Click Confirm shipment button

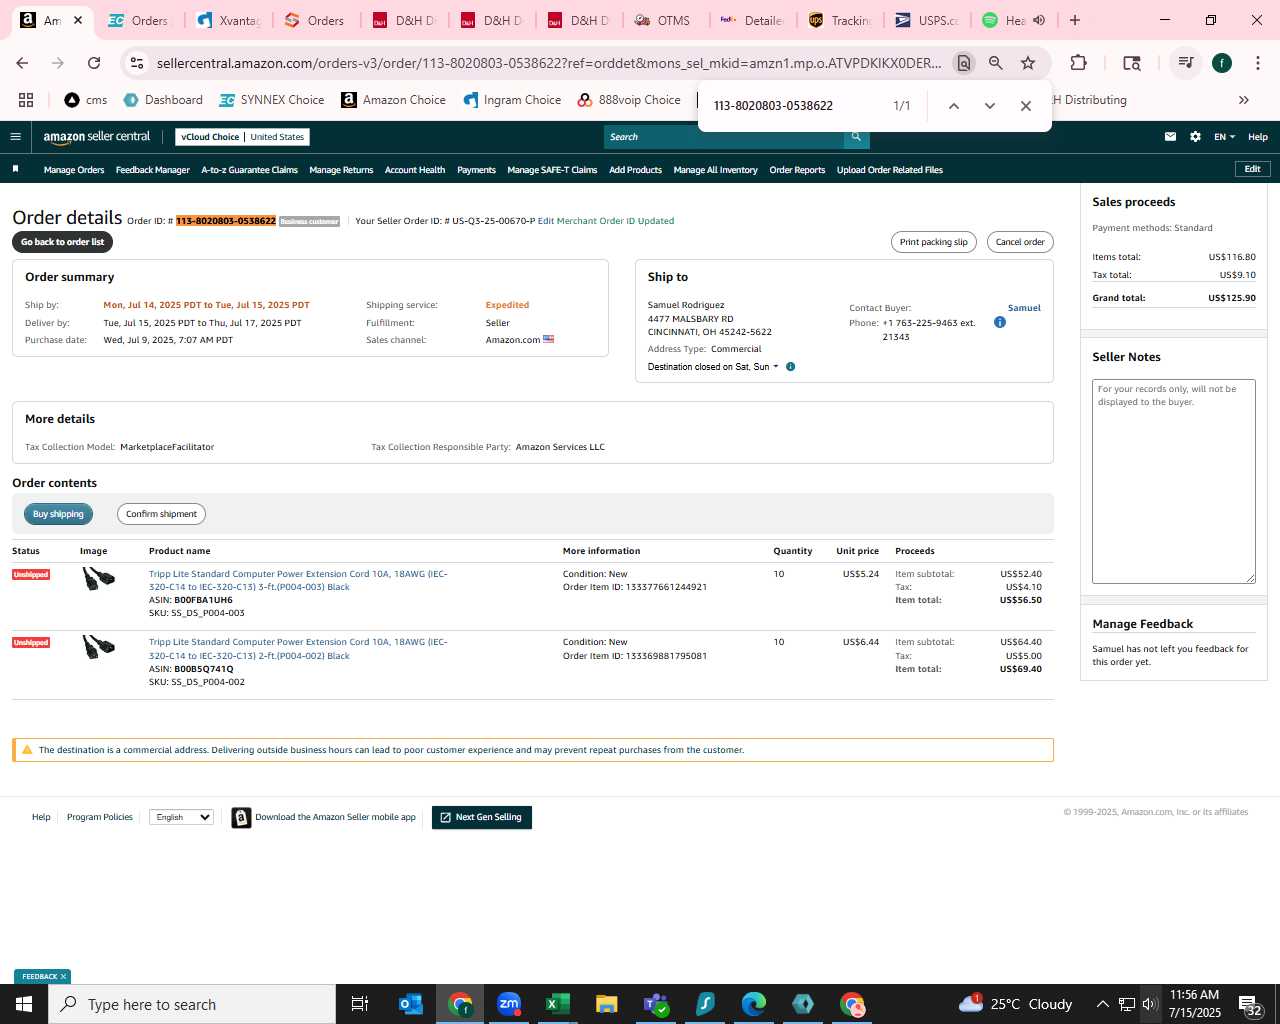(x=161, y=514)
